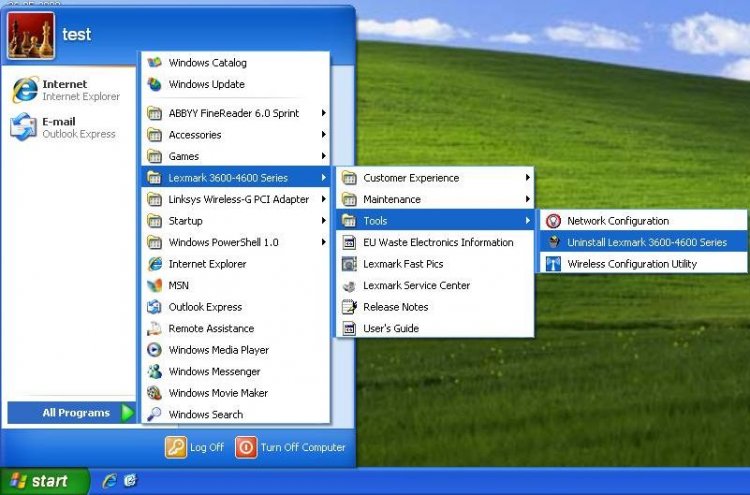This screenshot has height=495, width=750.
Task: Click the All Programs label
Action: click(76, 413)
